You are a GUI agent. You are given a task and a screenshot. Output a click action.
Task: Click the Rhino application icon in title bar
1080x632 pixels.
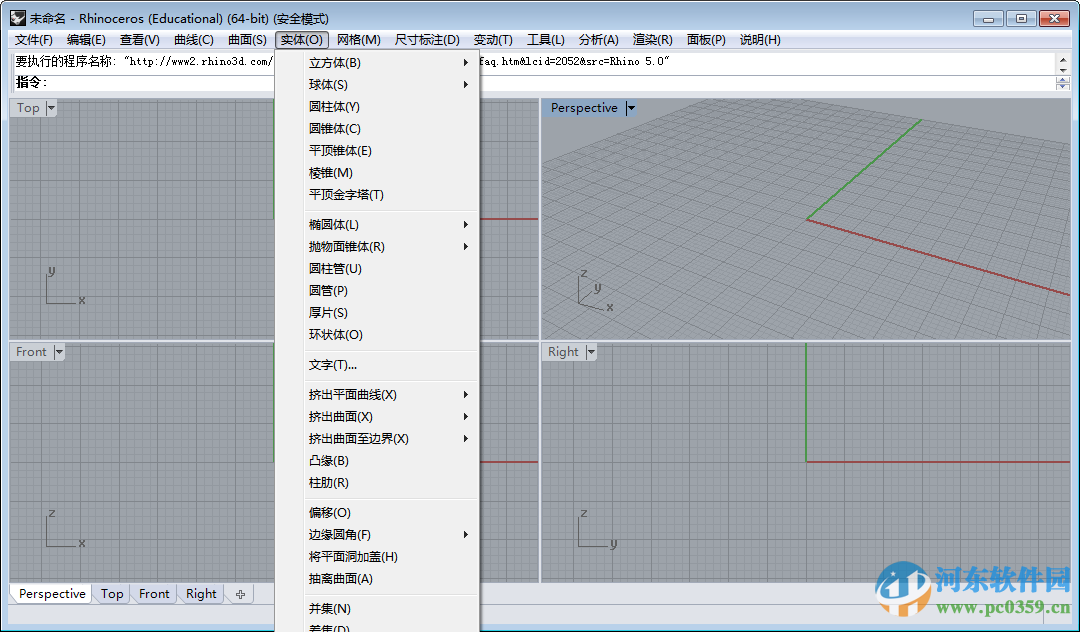[x=18, y=18]
